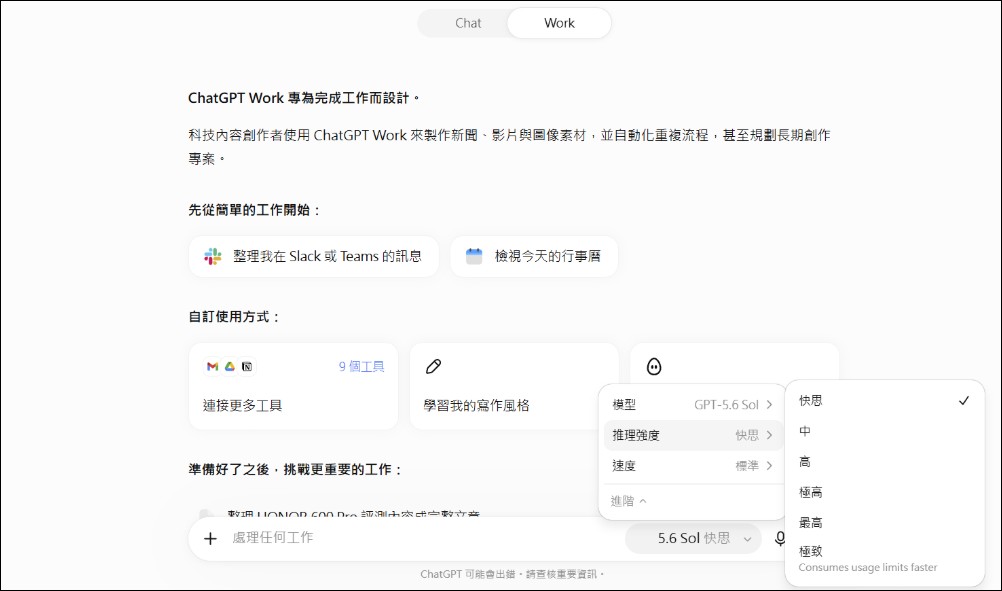The width and height of the screenshot is (1002, 591).
Task: Open 檢視今天的行事曆 suggestion
Action: [534, 256]
